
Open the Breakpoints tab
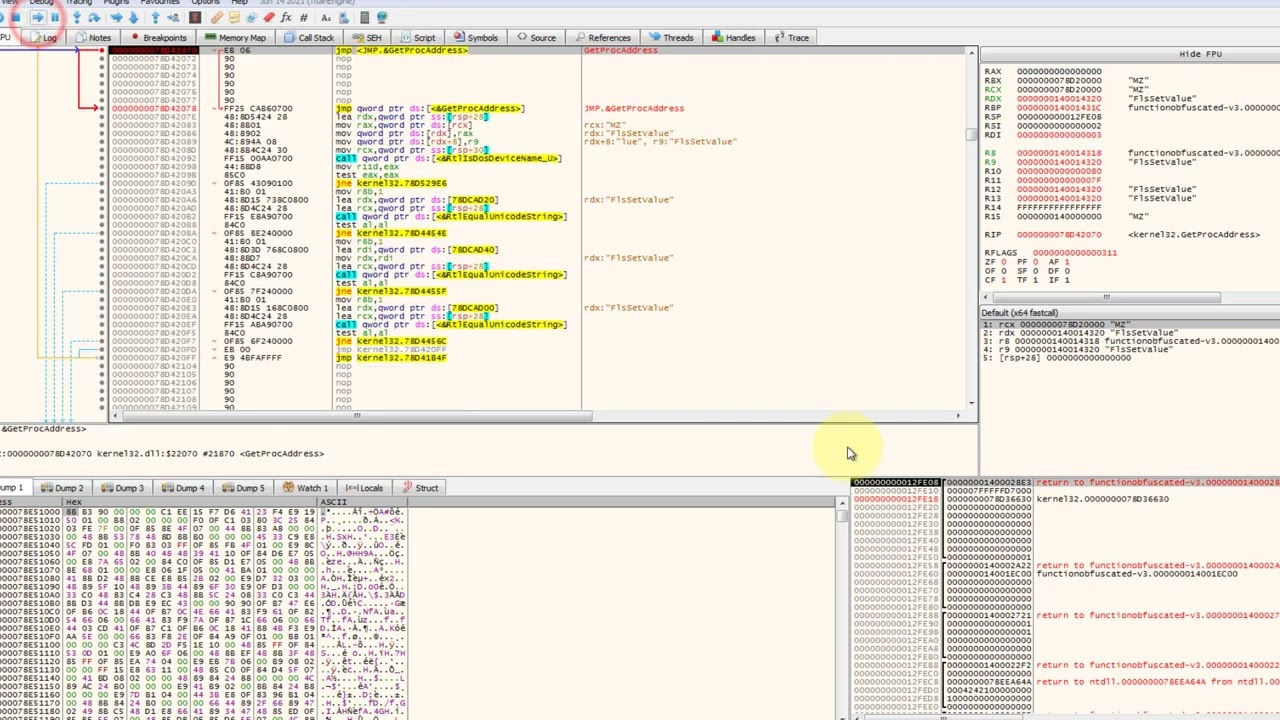(x=158, y=38)
